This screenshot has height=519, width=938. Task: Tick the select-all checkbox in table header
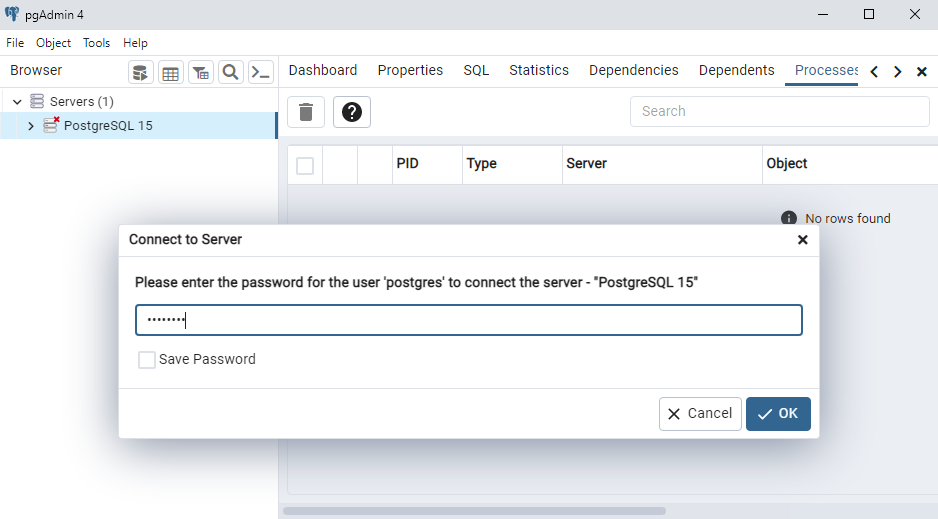tap(305, 166)
